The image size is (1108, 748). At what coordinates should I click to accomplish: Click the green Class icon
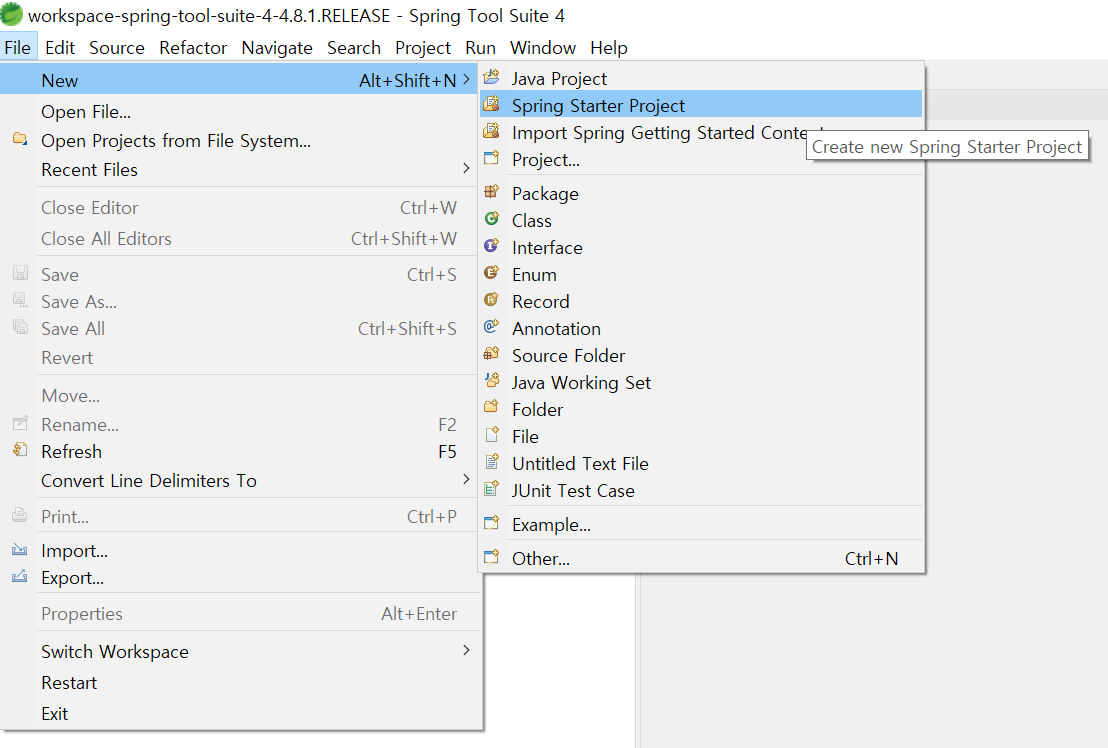tap(492, 219)
